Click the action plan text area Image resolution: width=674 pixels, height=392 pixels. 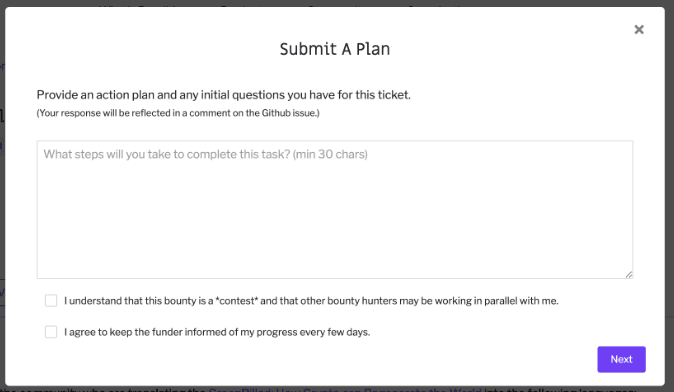334,209
